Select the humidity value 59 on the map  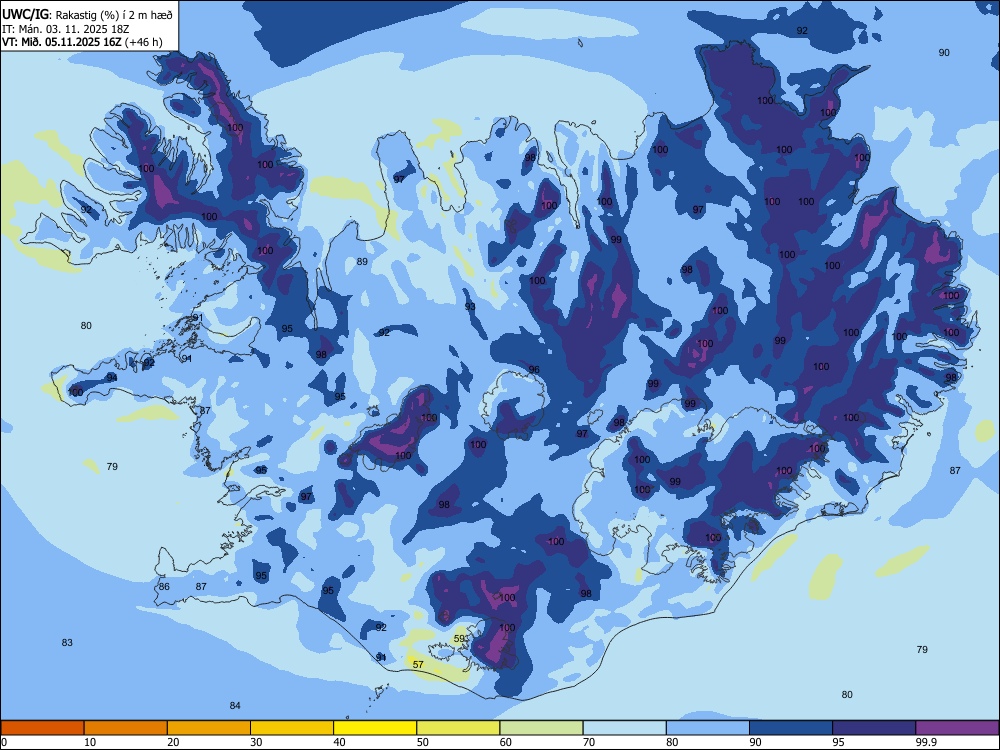click(459, 638)
